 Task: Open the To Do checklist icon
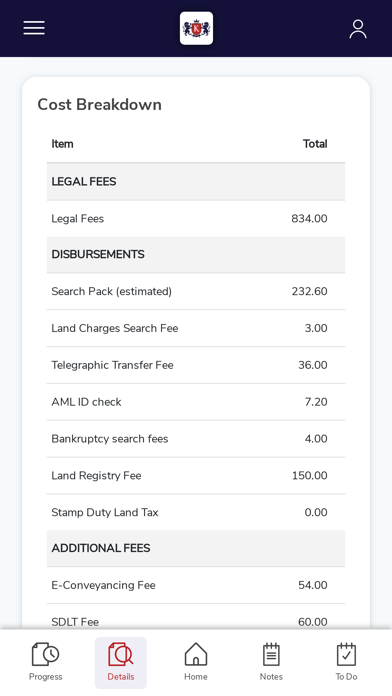click(x=346, y=654)
